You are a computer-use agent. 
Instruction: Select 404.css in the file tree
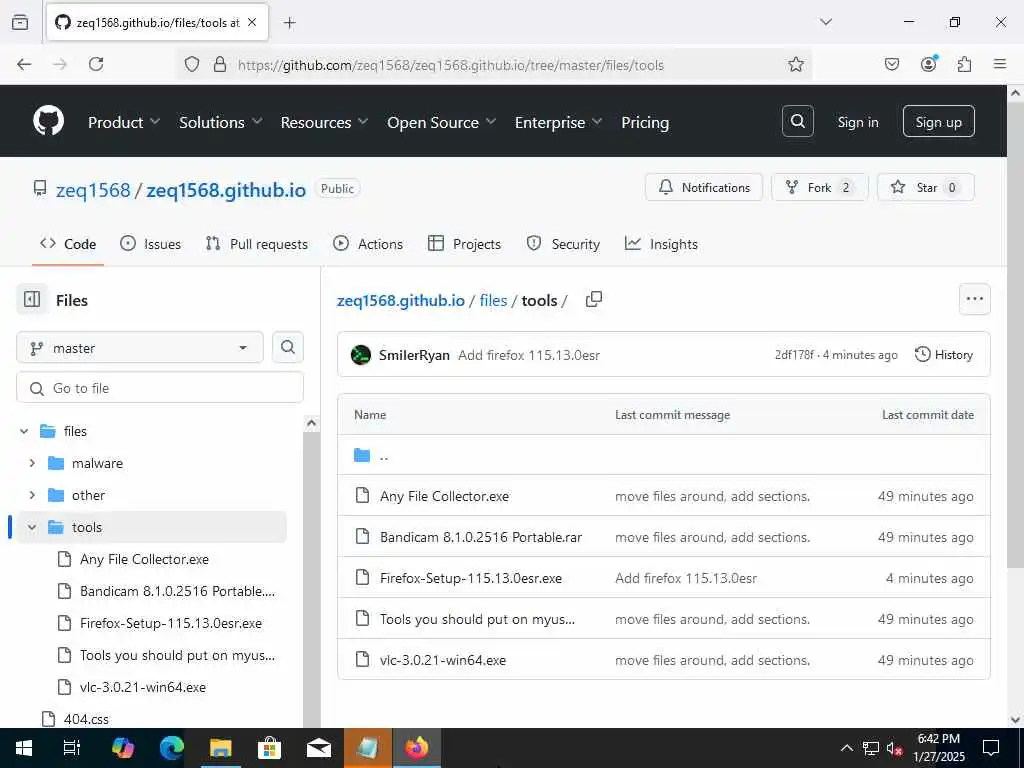click(x=86, y=719)
